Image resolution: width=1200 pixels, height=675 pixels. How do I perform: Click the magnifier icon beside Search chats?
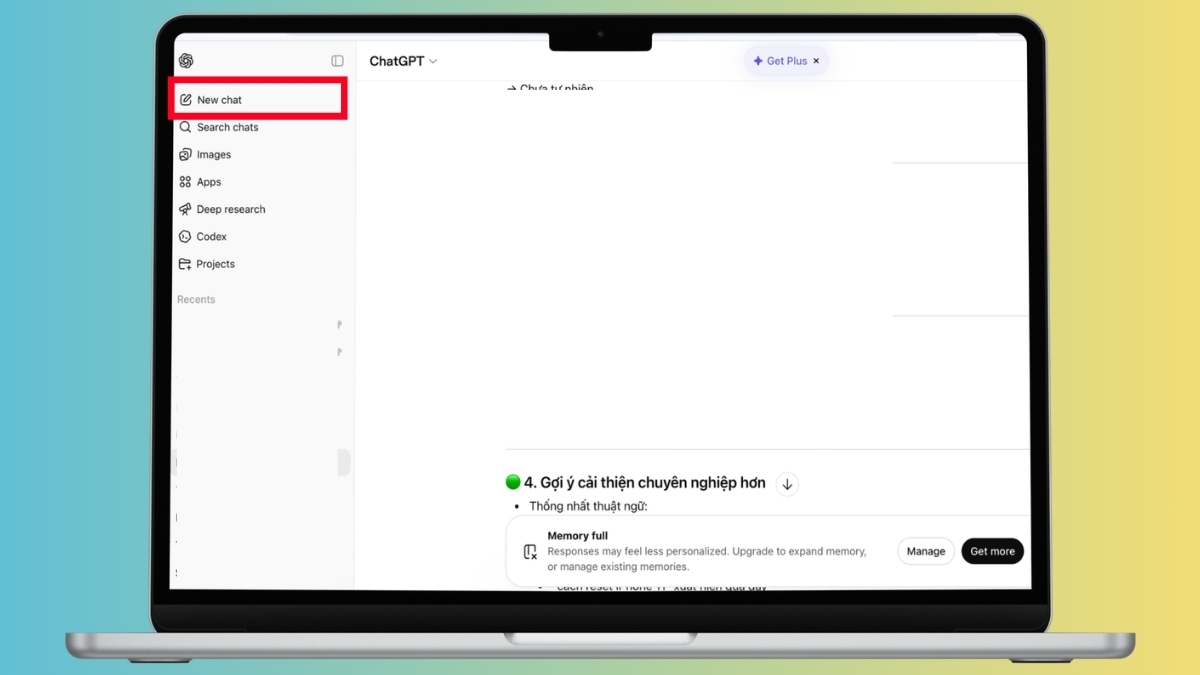pos(185,127)
